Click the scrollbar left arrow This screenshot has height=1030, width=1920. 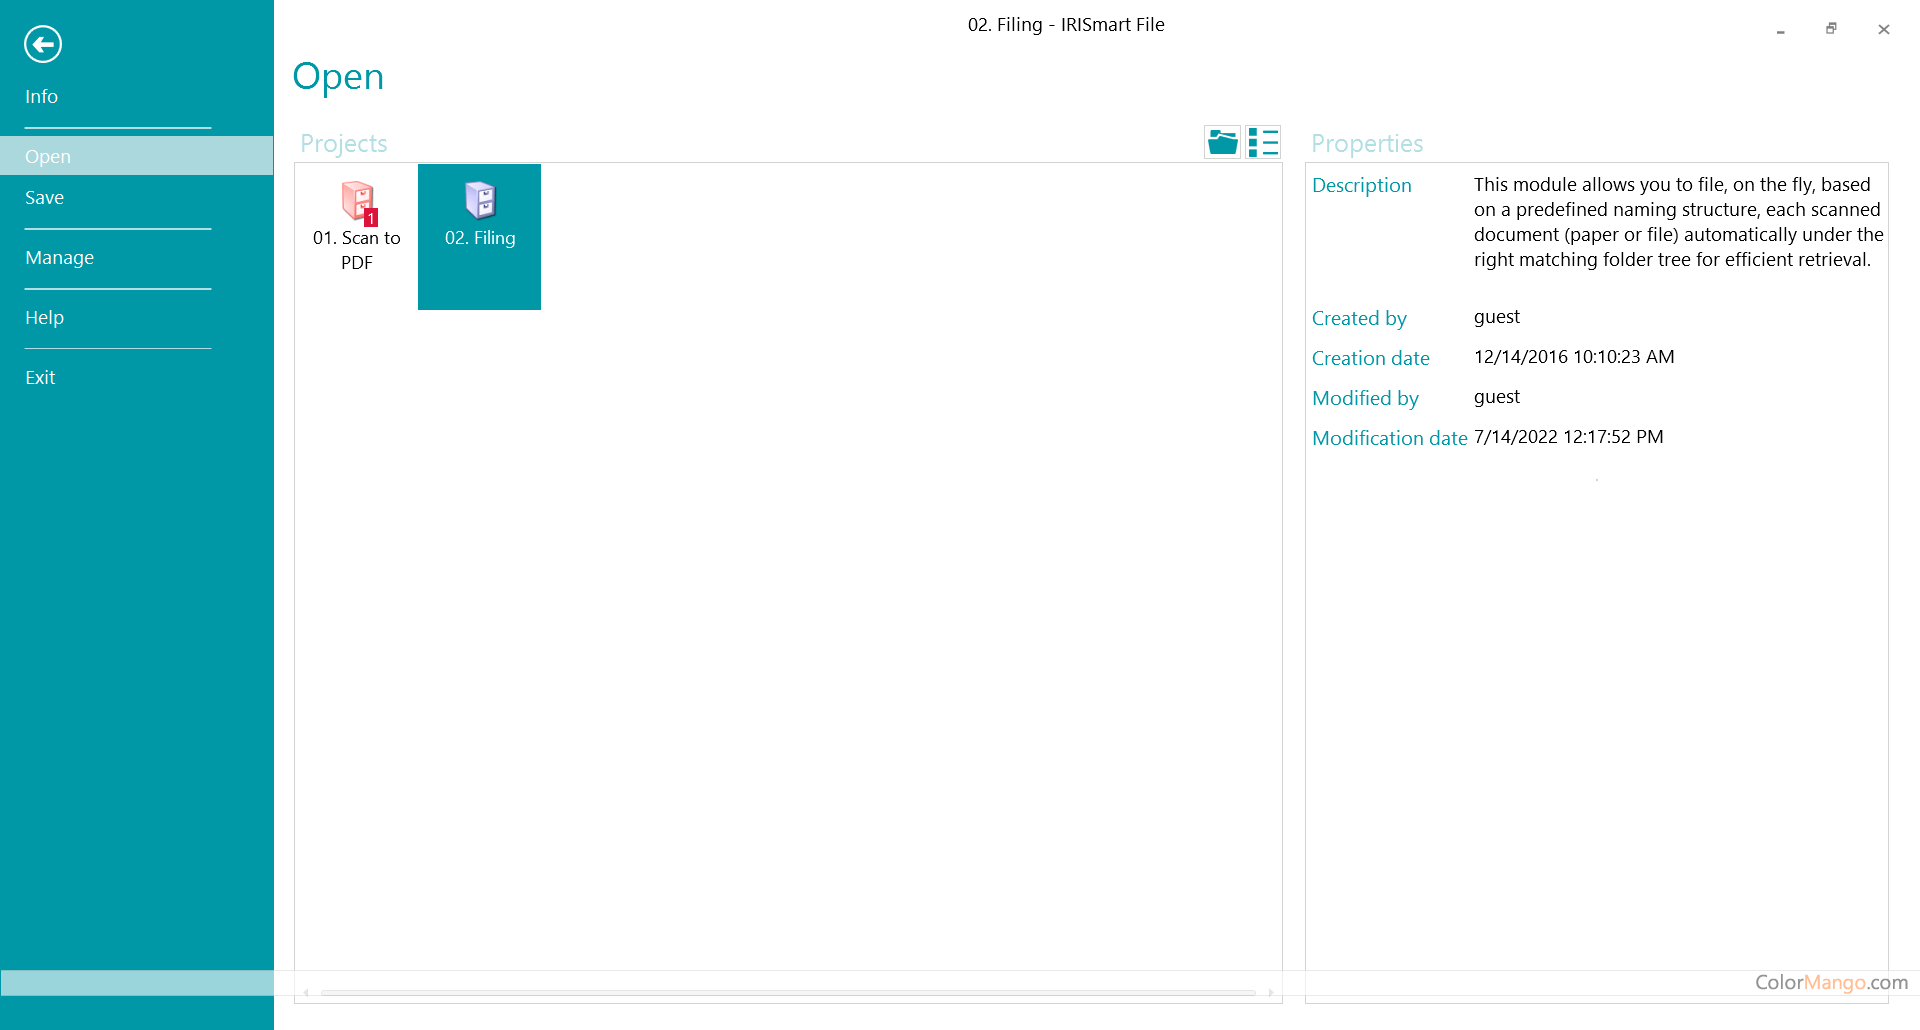click(x=306, y=993)
